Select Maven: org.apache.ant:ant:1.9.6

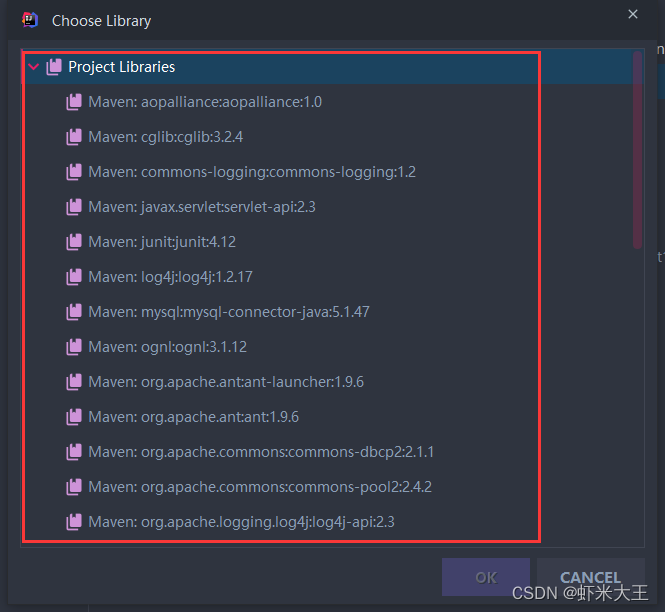(x=193, y=417)
